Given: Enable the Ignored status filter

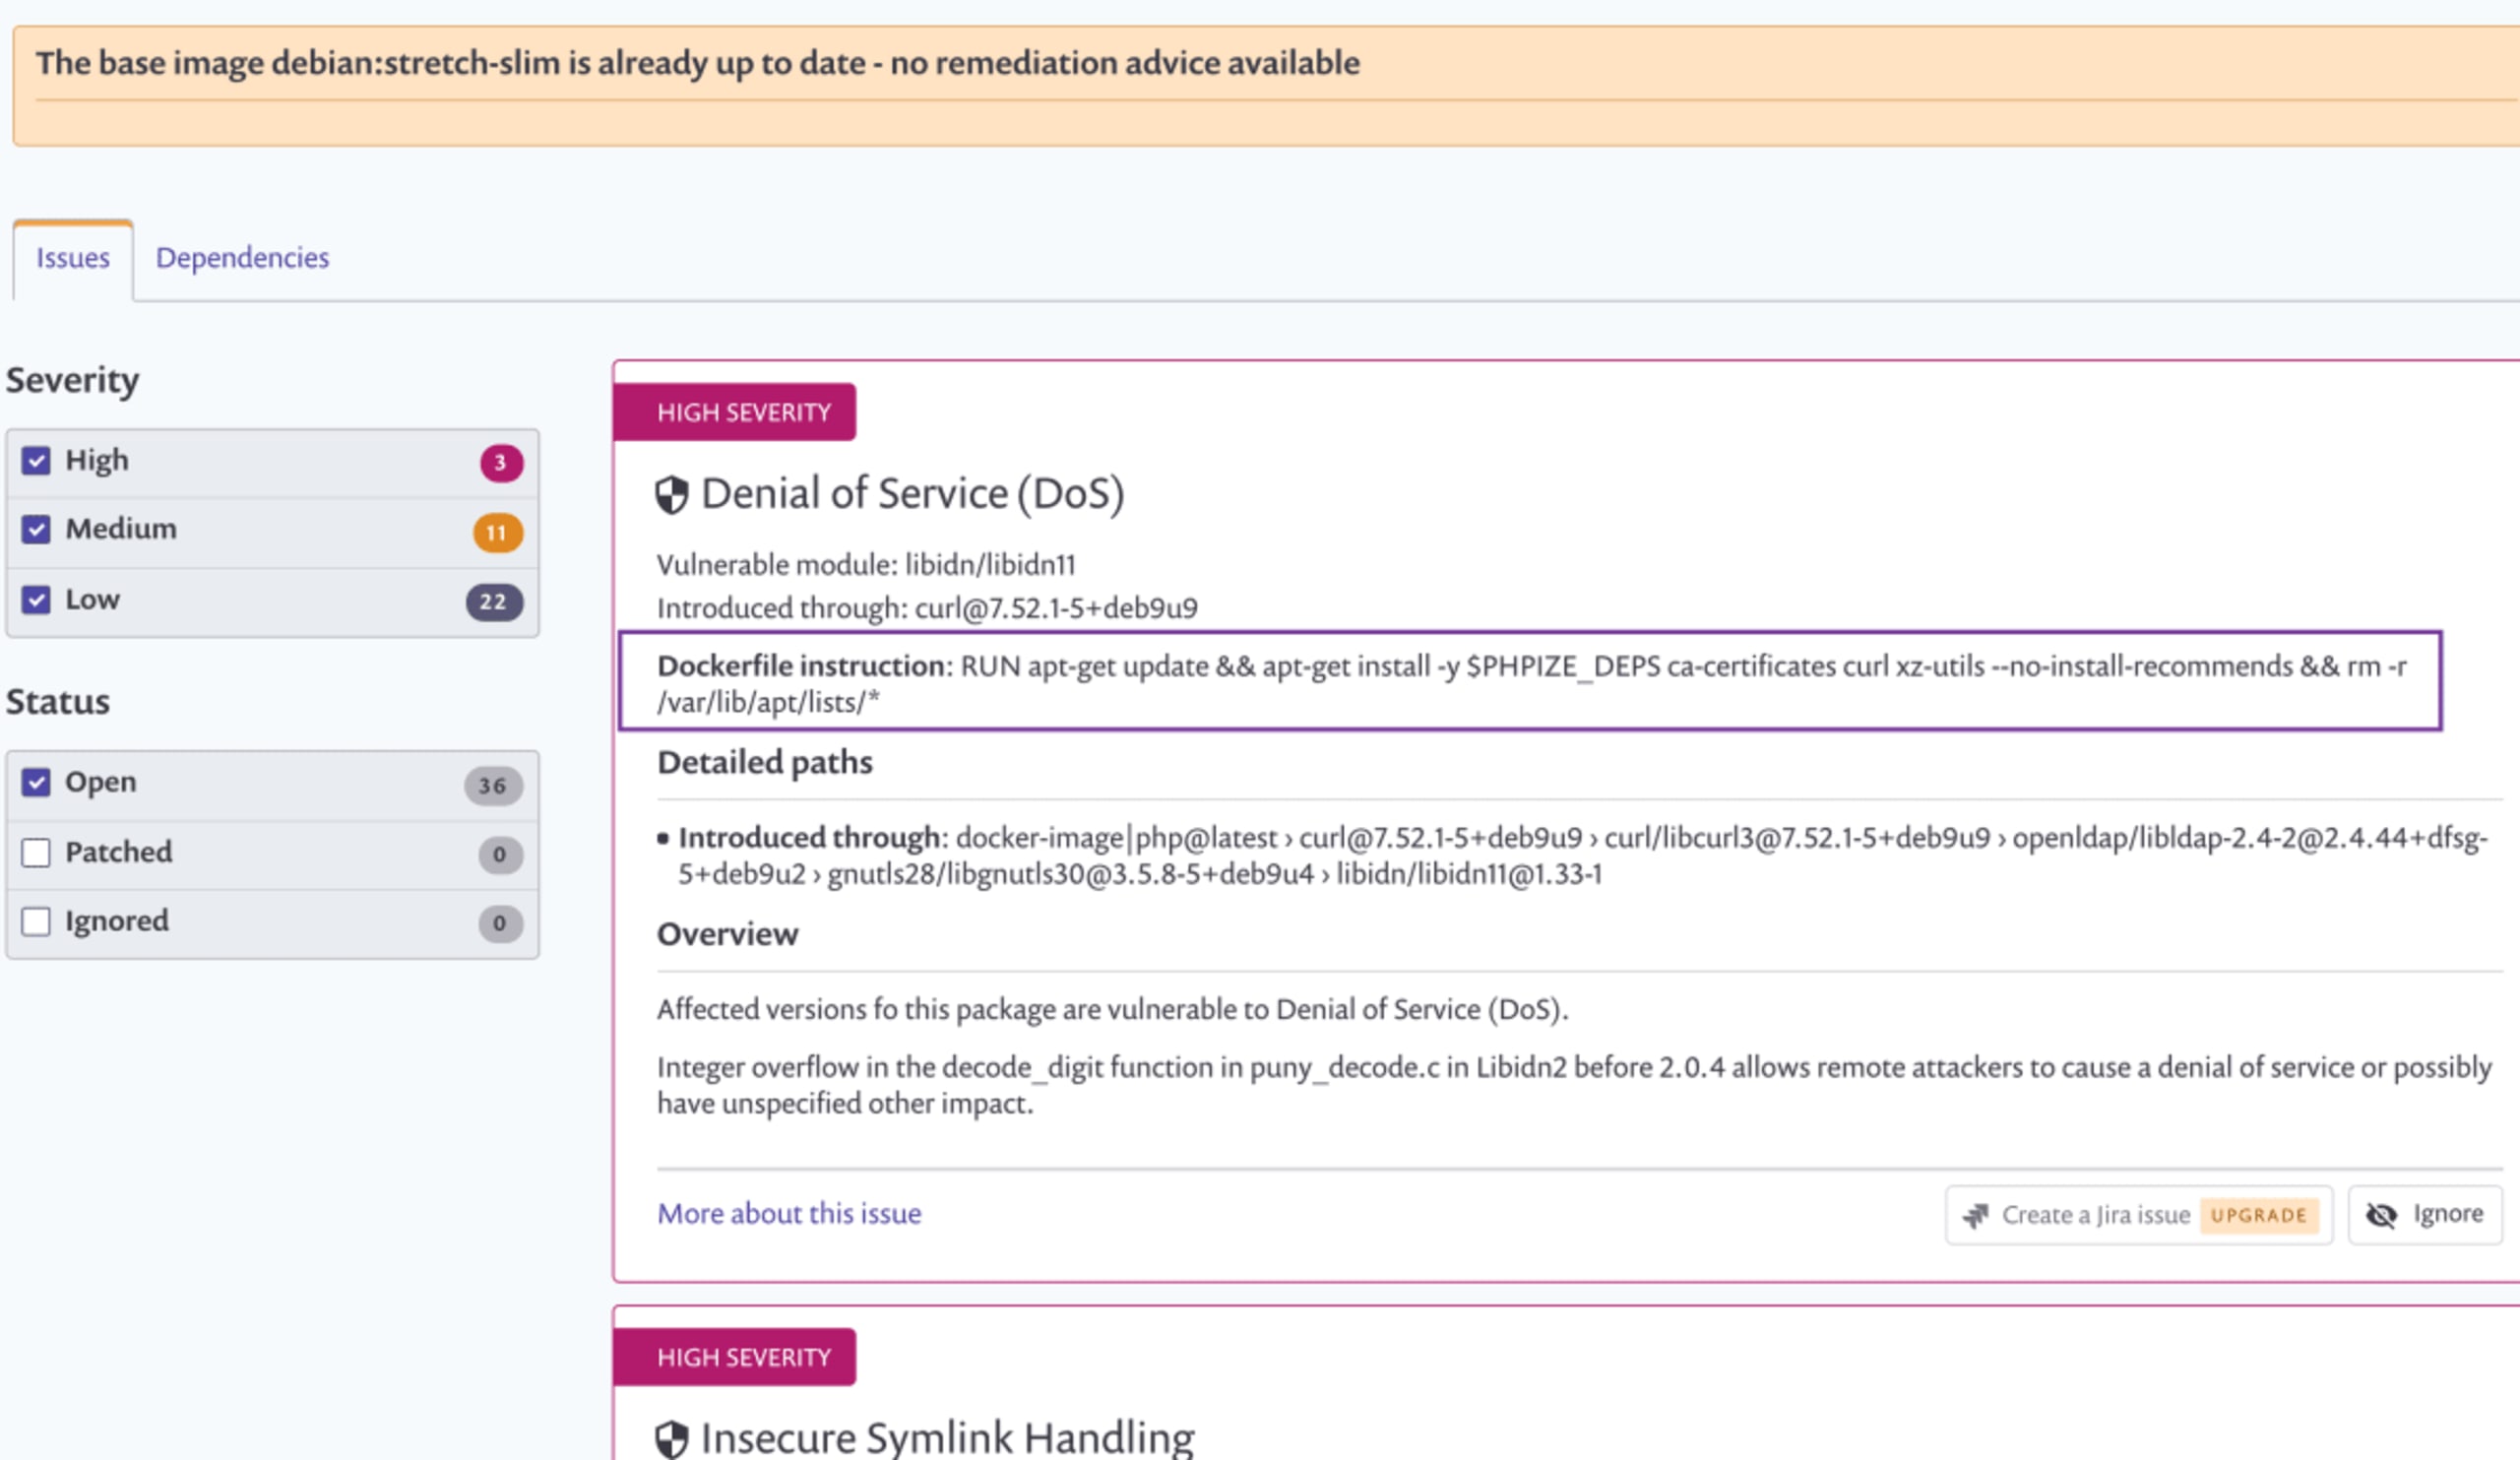Looking at the screenshot, I should point(36,921).
